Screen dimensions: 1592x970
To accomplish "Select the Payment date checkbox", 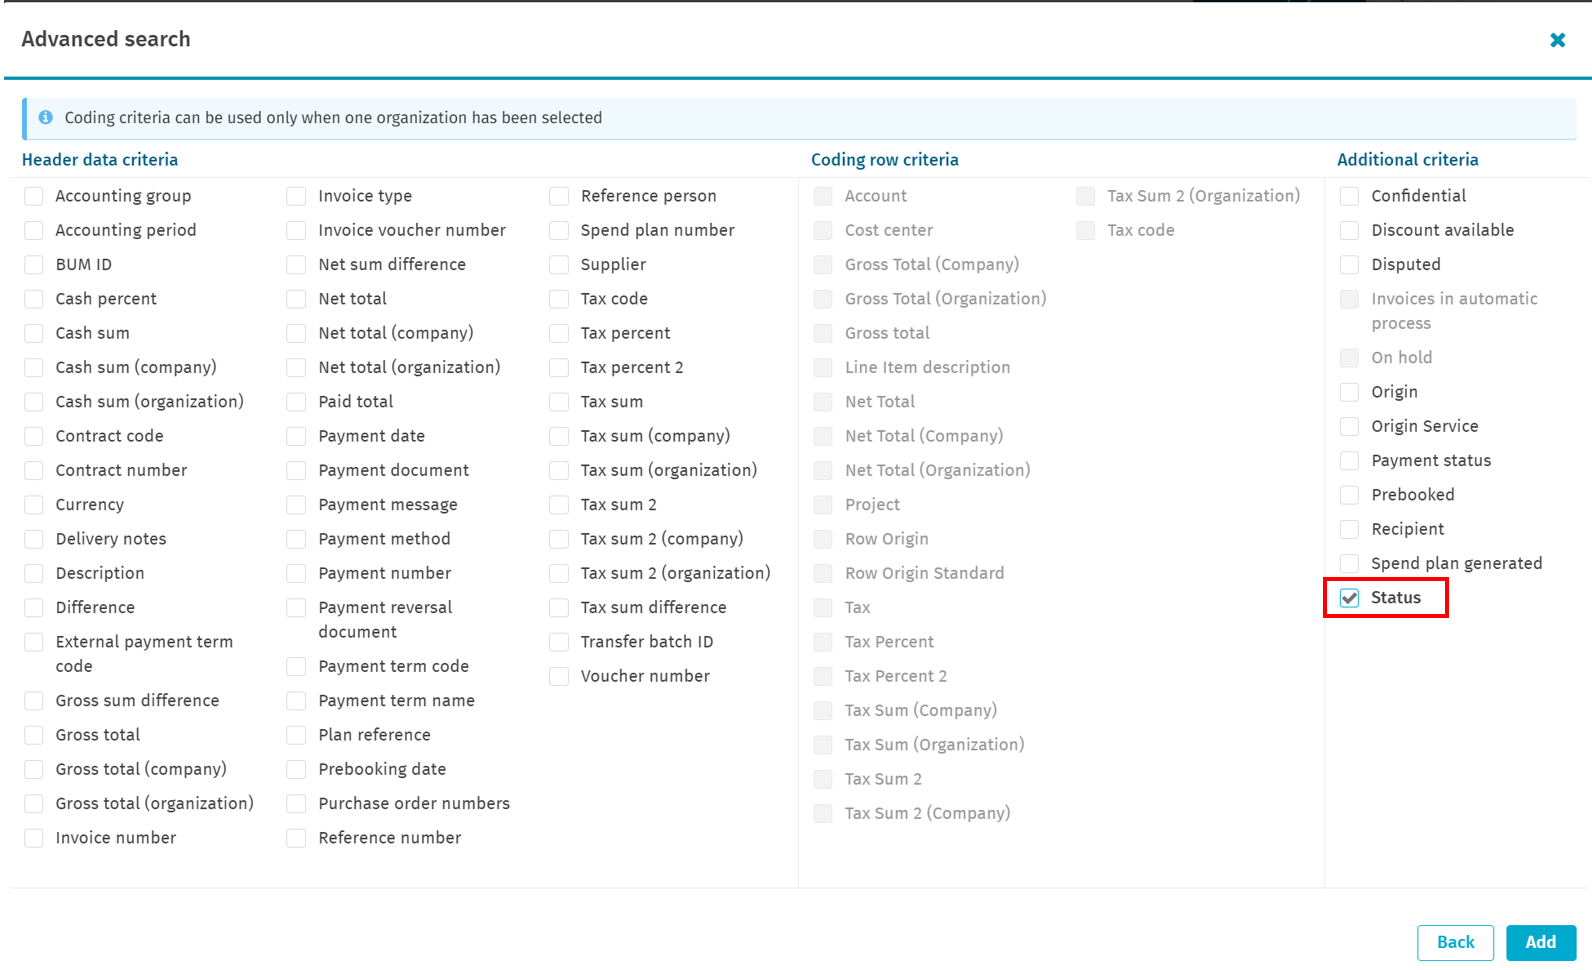I will 296,436.
